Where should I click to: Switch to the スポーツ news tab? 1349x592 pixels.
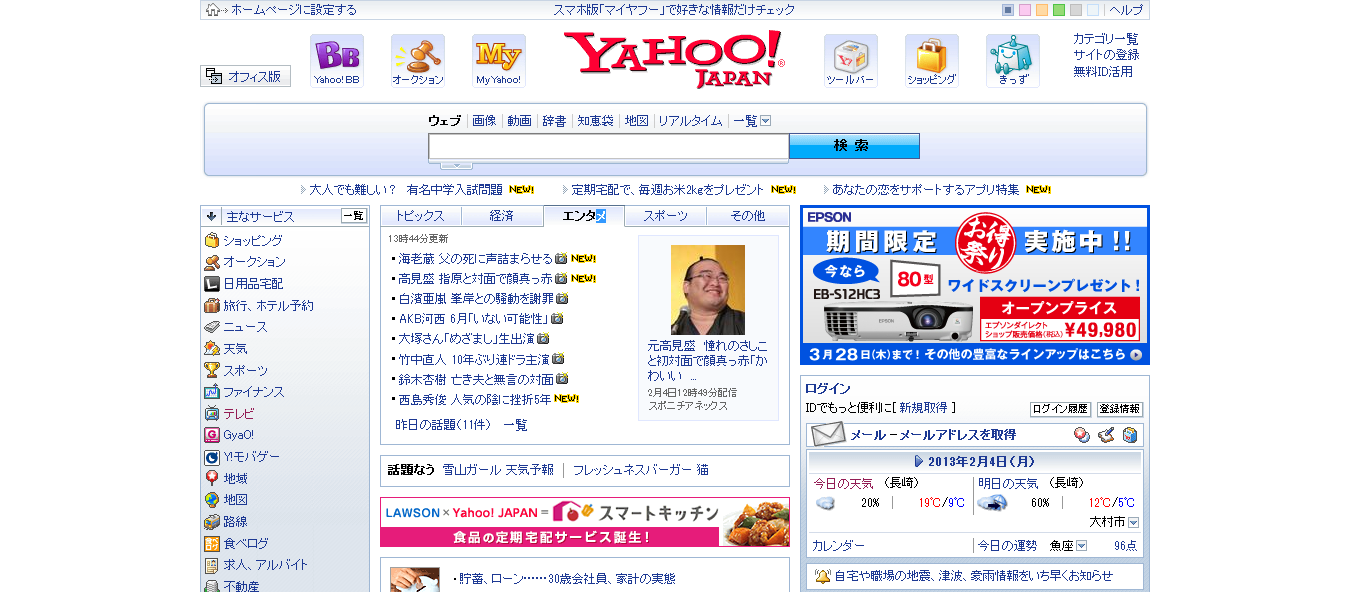(x=665, y=216)
